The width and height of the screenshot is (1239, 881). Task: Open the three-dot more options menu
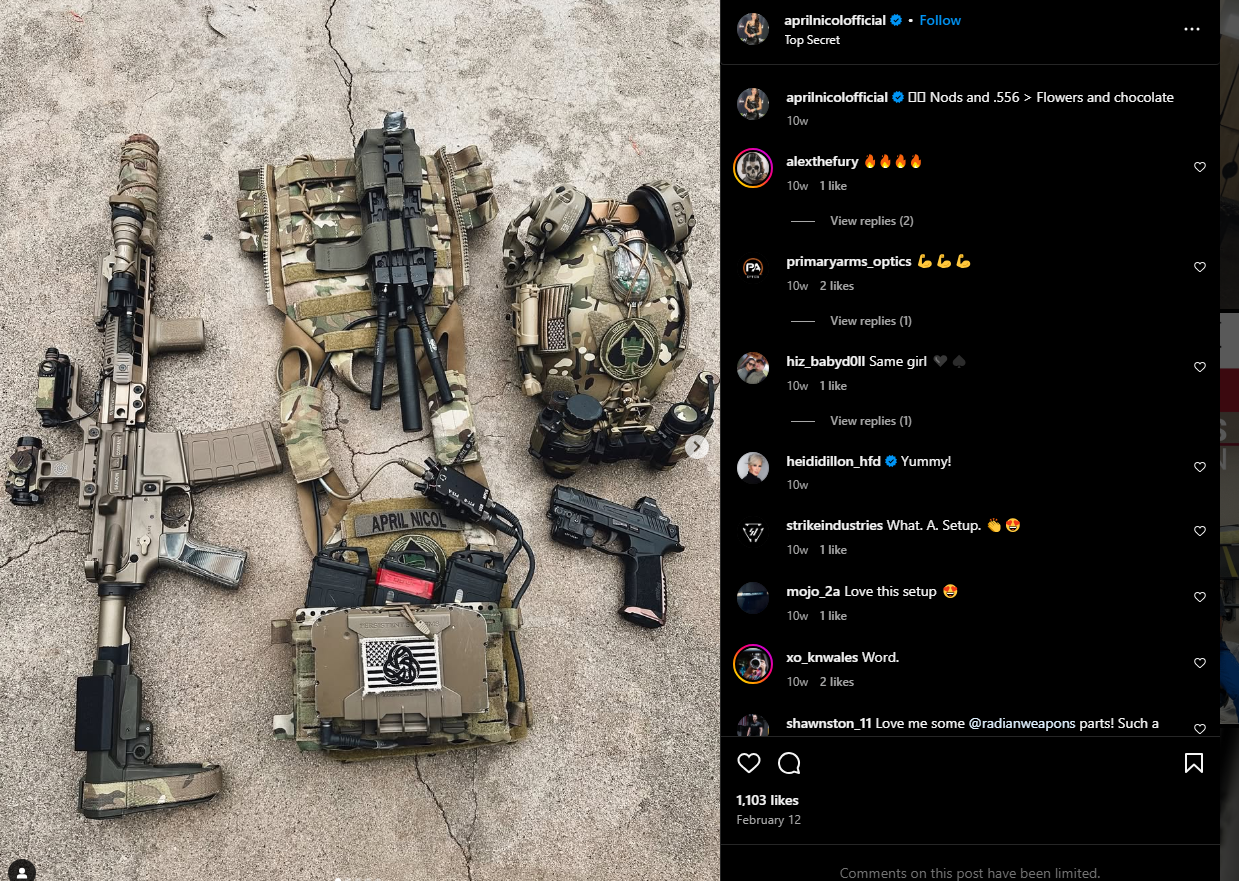pos(1191,29)
